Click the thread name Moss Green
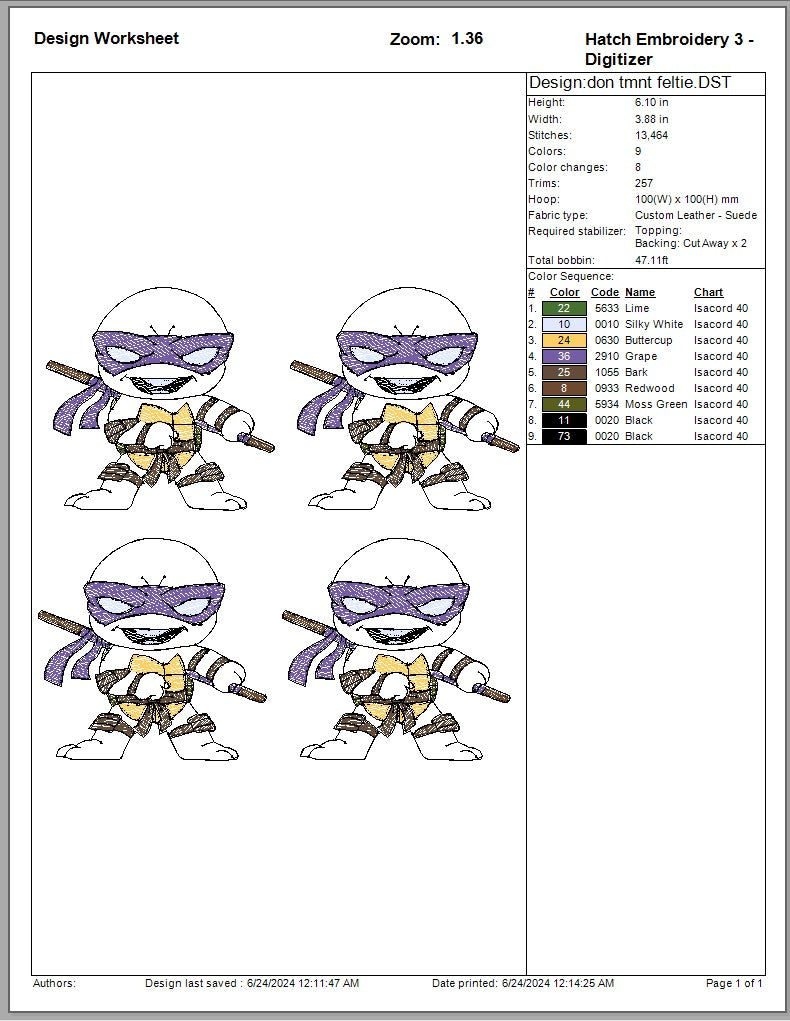Viewport: 790px width, 1021px height. tap(656, 404)
